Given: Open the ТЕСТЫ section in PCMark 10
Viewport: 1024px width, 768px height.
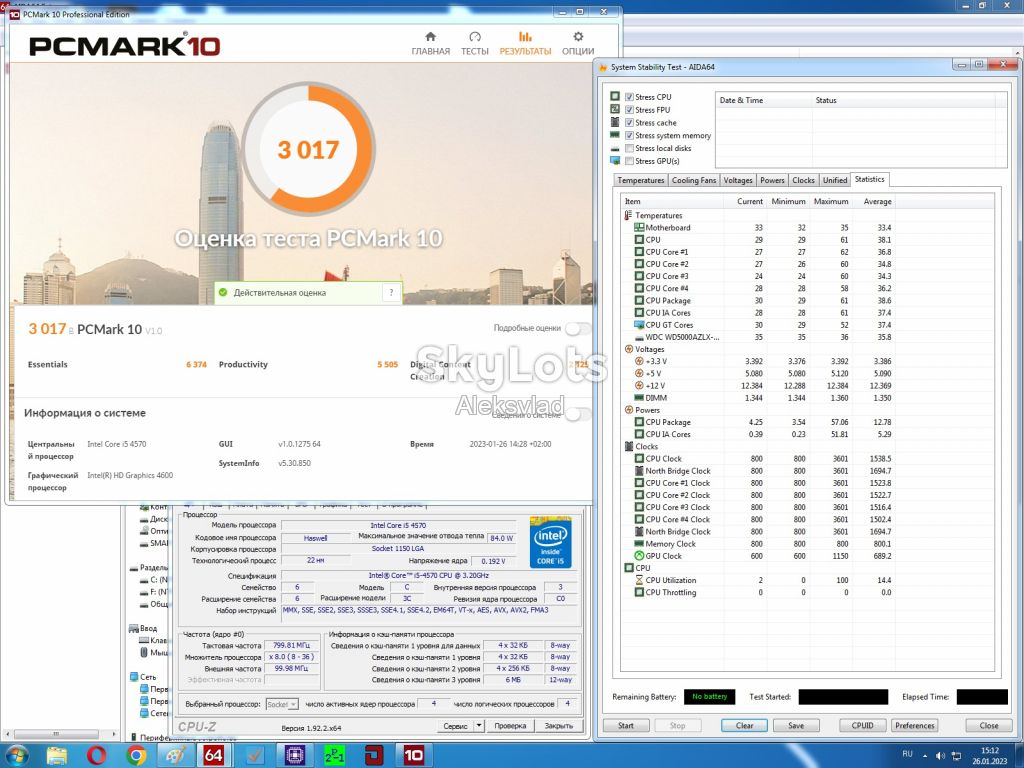Looking at the screenshot, I should (475, 43).
